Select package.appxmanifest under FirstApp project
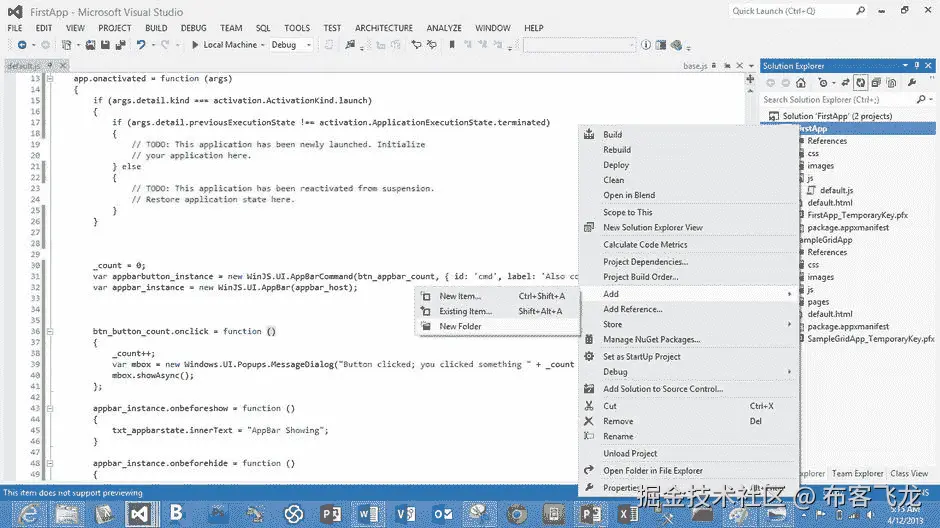 point(848,228)
